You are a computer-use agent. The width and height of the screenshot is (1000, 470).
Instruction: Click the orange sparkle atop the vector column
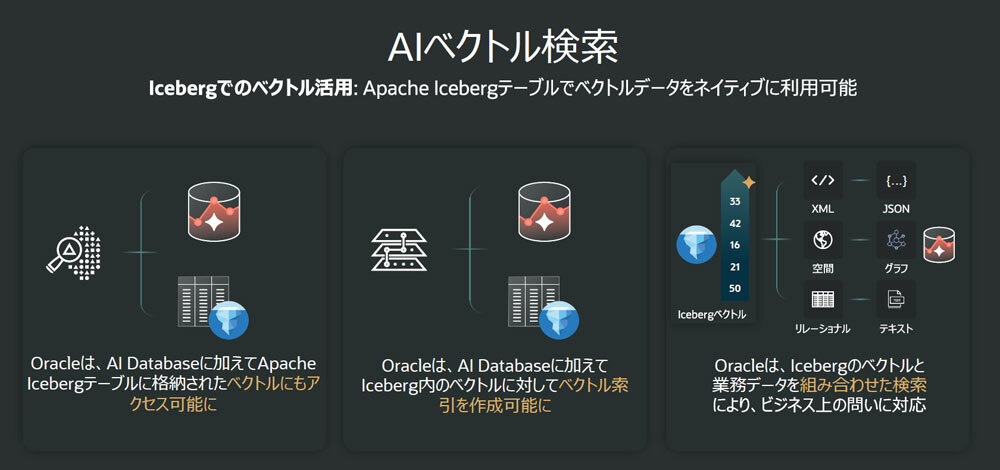tap(749, 183)
